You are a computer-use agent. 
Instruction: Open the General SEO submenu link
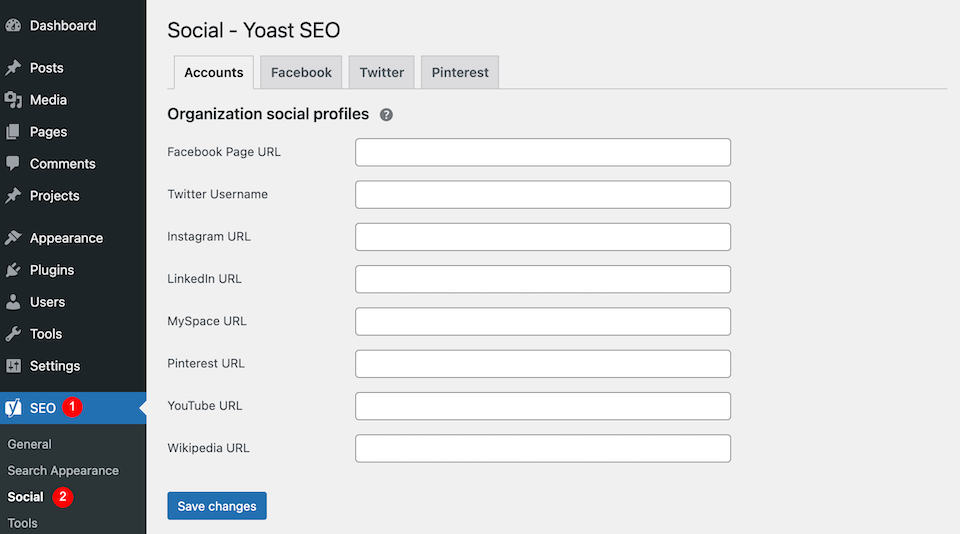click(x=29, y=444)
